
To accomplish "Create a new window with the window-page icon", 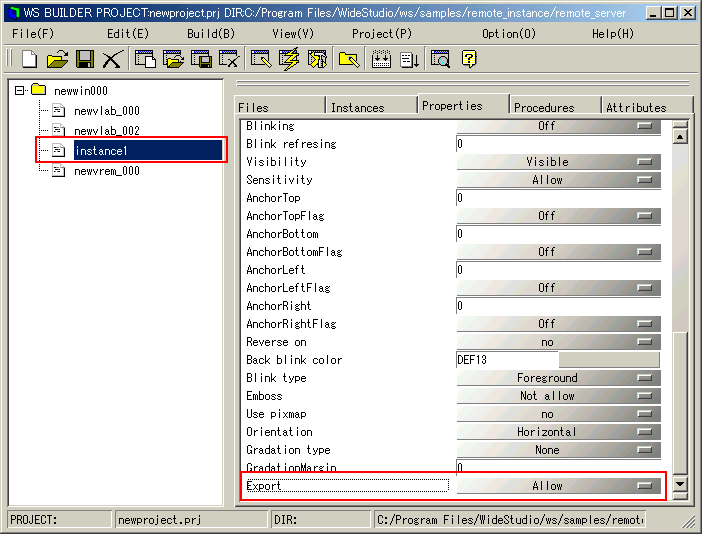I will click(145, 59).
